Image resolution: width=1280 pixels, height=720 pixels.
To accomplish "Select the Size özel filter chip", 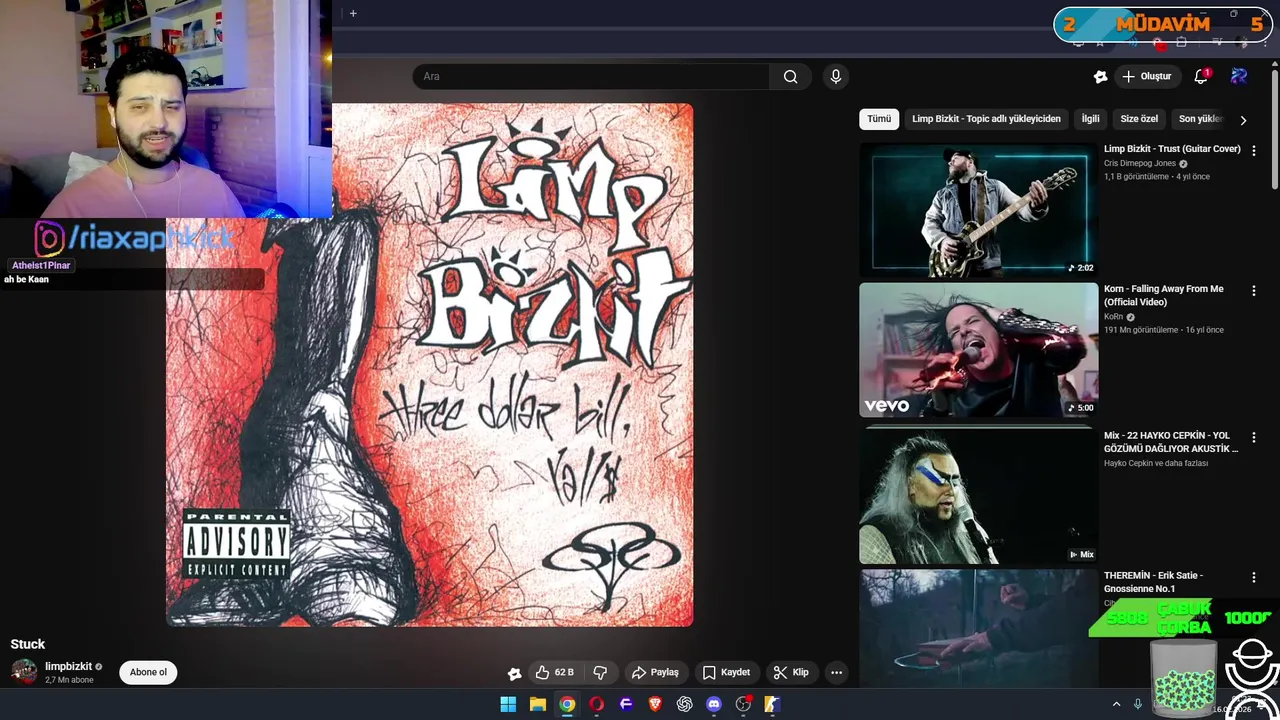I will [1139, 119].
